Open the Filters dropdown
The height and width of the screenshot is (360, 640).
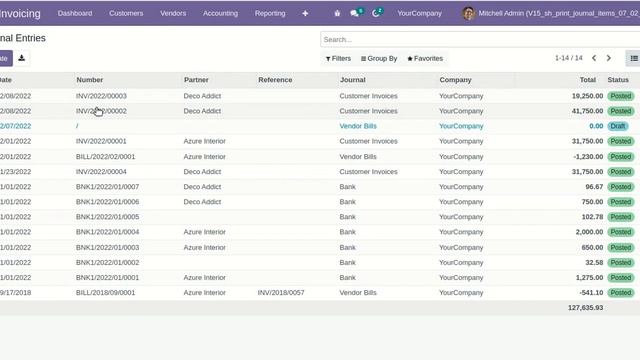[x=338, y=58]
